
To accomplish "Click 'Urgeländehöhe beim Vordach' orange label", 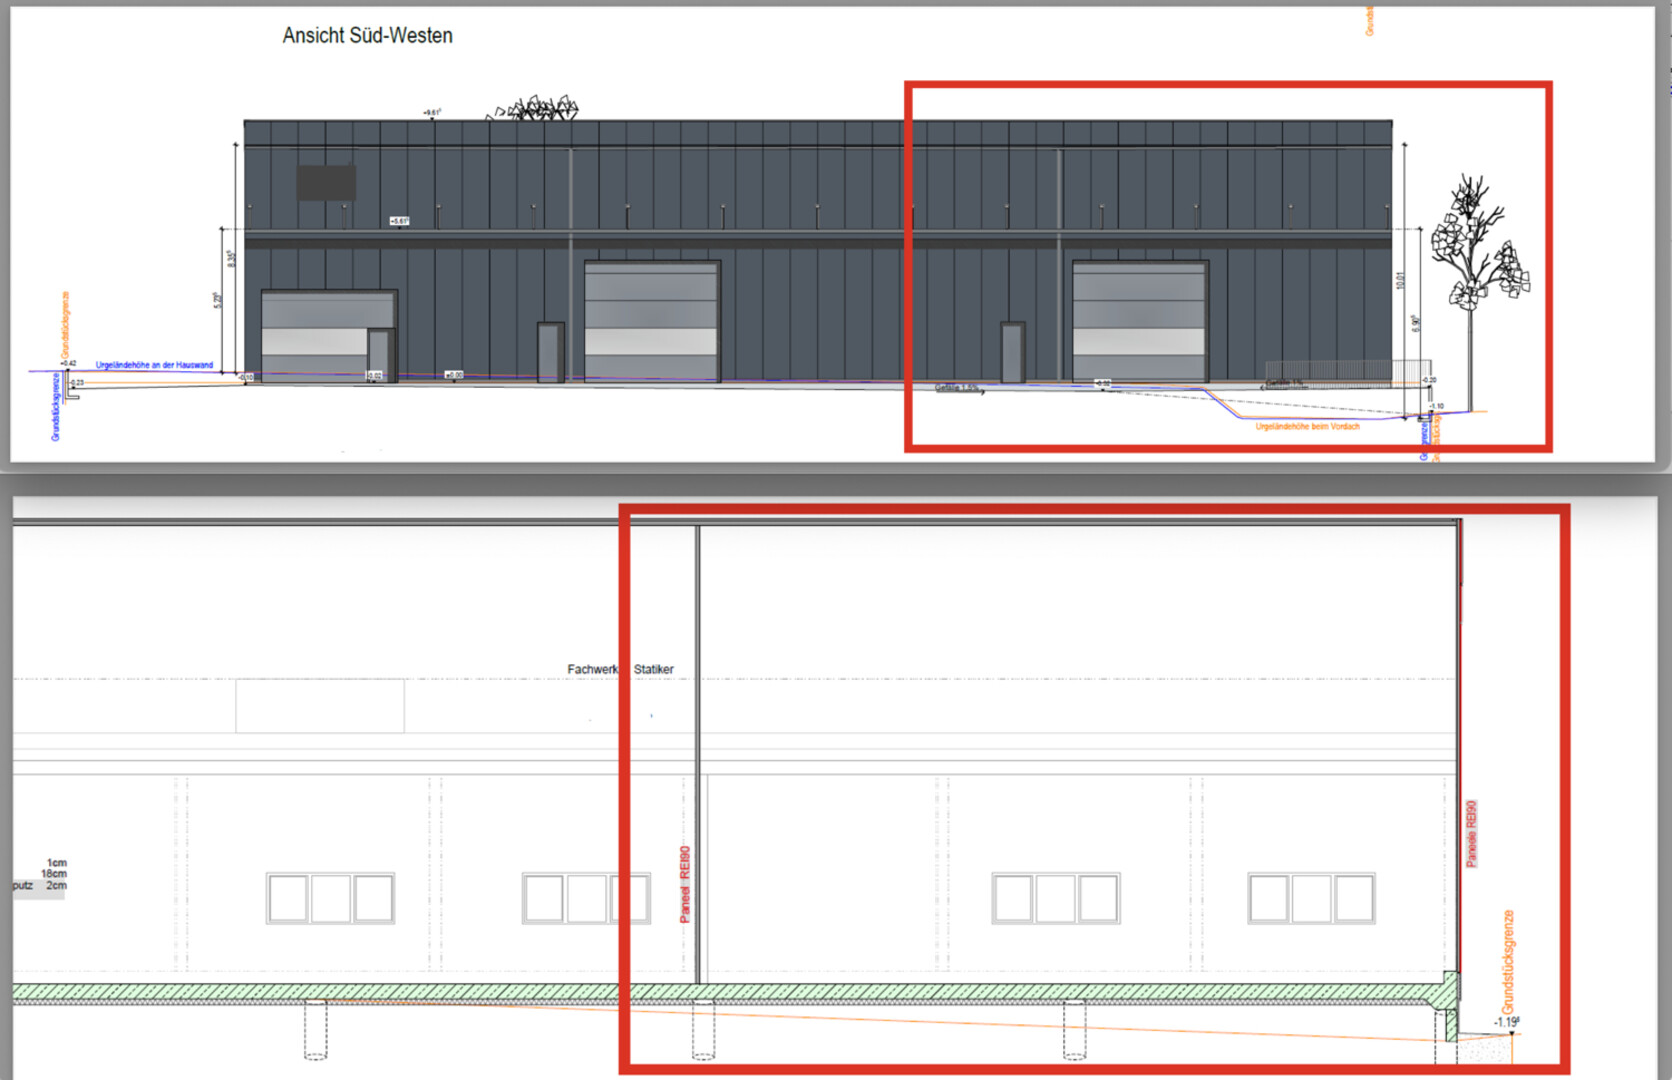I will [1307, 427].
